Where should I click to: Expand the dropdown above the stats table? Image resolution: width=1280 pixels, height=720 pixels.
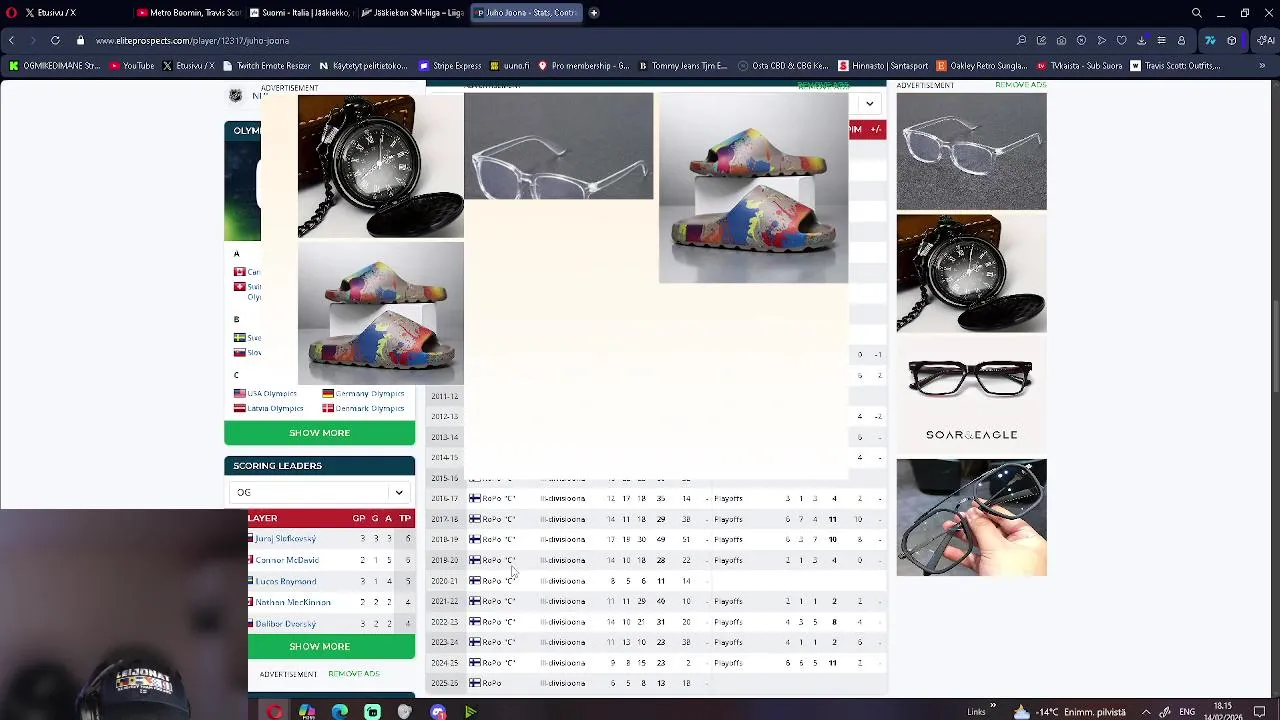click(x=869, y=104)
